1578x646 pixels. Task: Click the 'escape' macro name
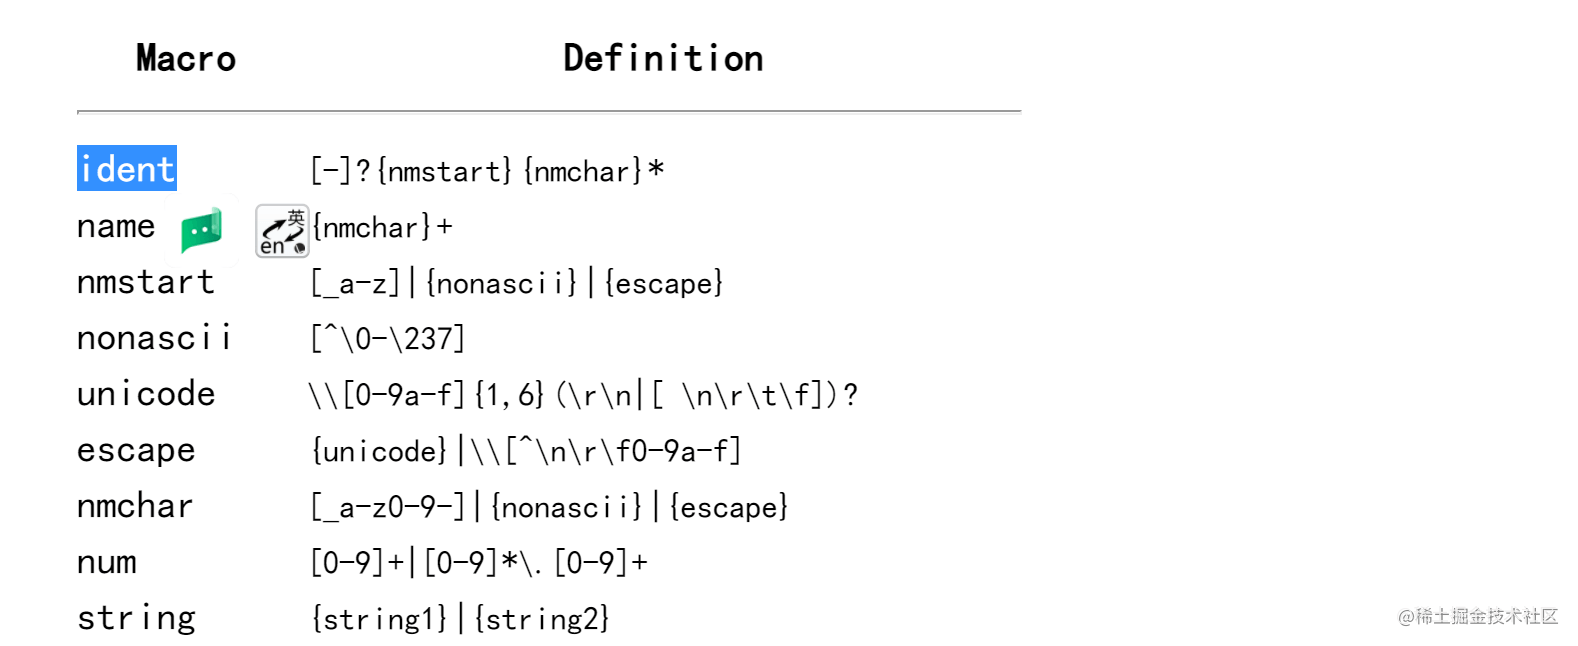click(136, 451)
